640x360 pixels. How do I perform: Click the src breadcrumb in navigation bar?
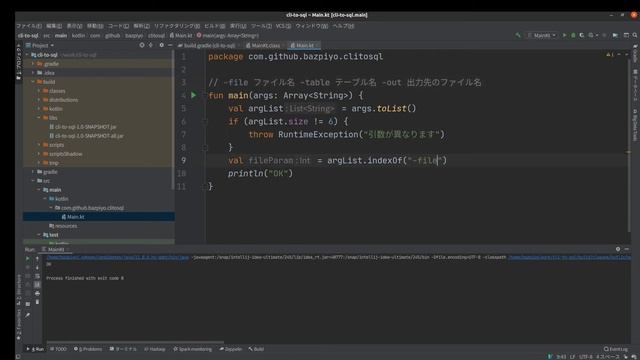click(47, 36)
